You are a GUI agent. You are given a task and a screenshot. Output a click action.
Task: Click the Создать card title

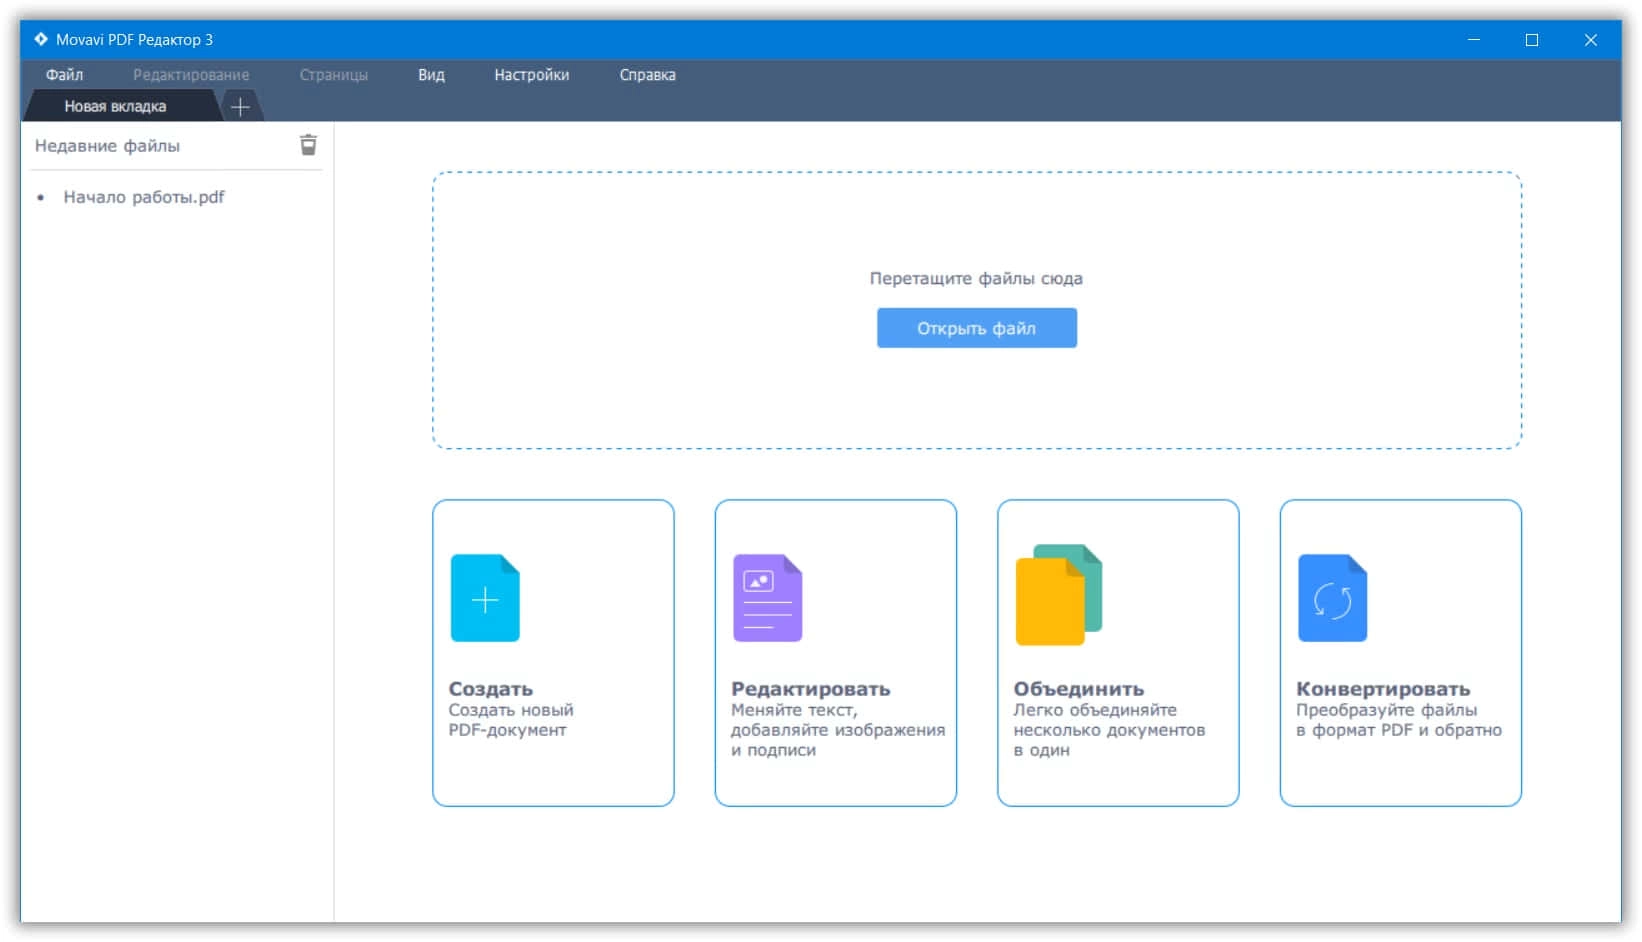(491, 689)
